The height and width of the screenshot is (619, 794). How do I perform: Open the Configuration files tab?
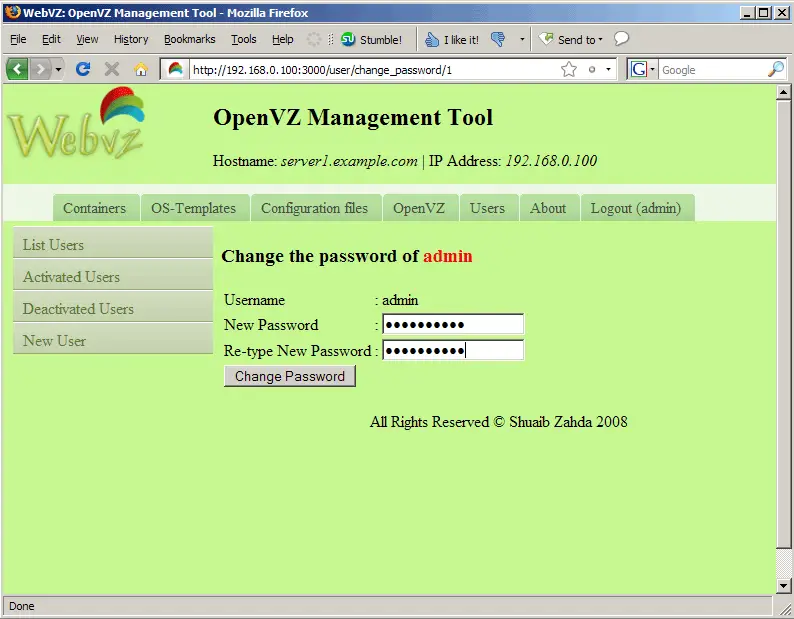click(x=314, y=208)
